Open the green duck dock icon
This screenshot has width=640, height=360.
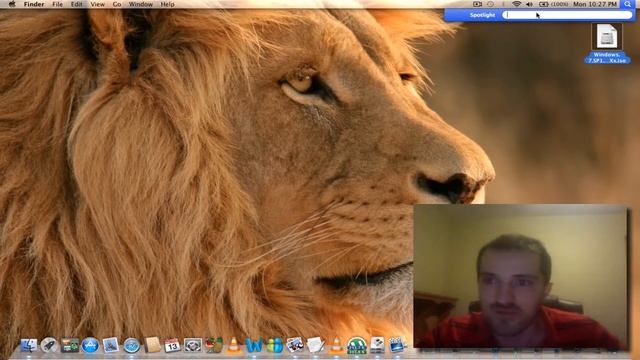pos(213,345)
